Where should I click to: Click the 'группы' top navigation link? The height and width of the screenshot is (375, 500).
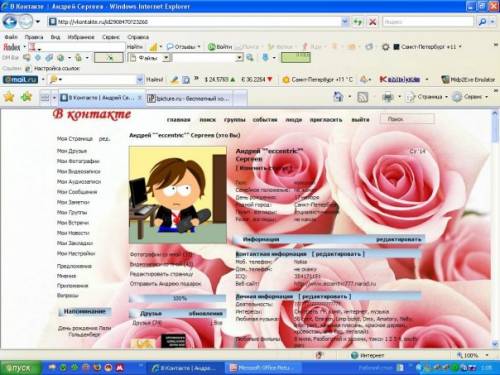tap(235, 120)
